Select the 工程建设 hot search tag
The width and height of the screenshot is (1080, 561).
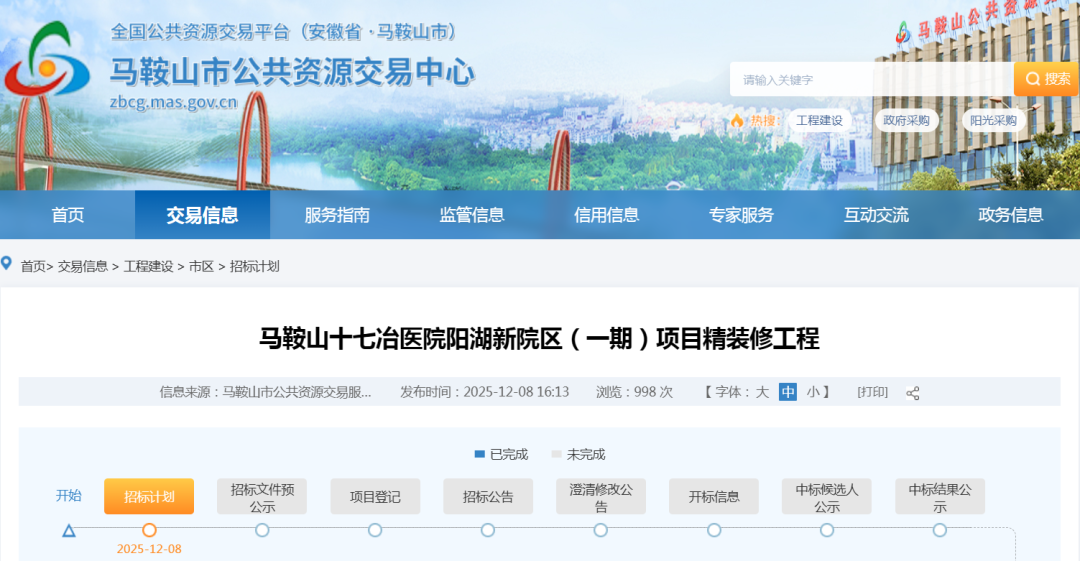(820, 121)
